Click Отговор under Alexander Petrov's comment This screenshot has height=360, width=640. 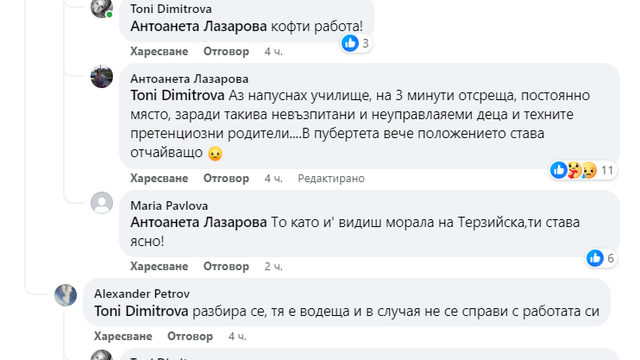click(190, 336)
